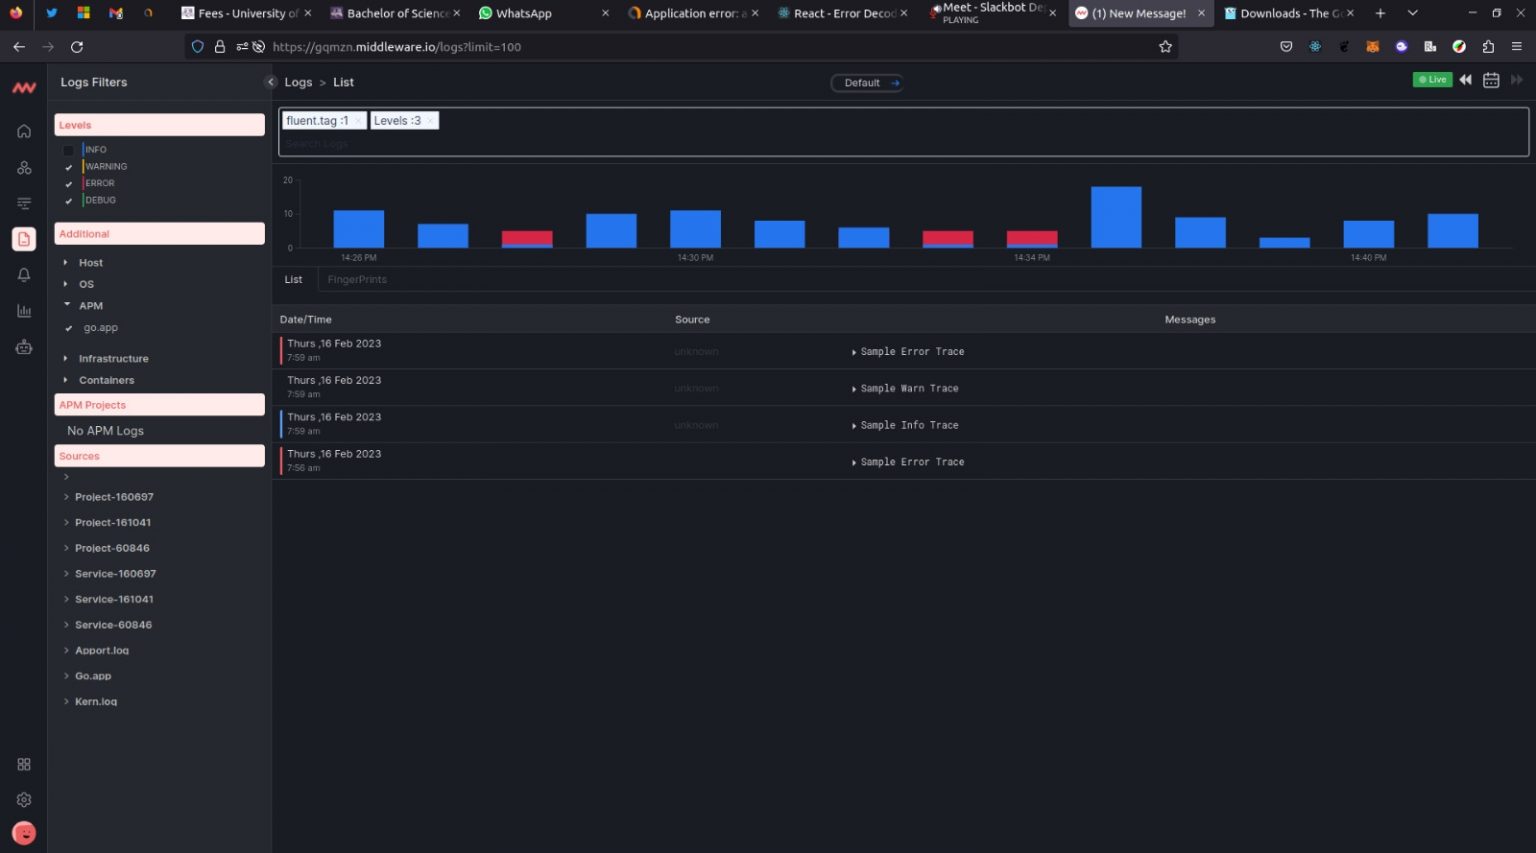Click the rewind arrows next to Live button
The image size is (1536, 853).
(x=1465, y=79)
